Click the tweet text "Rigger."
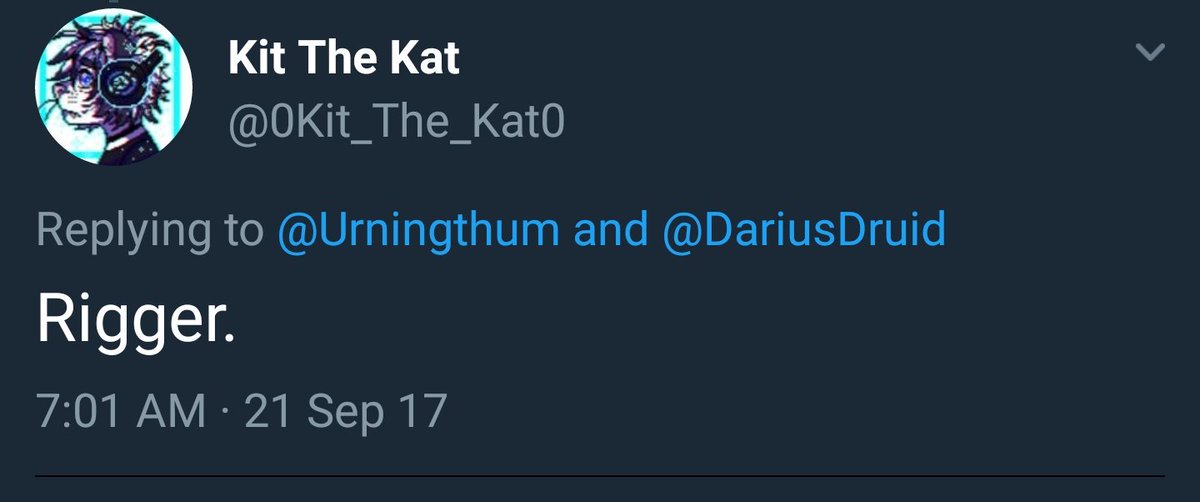 136,323
